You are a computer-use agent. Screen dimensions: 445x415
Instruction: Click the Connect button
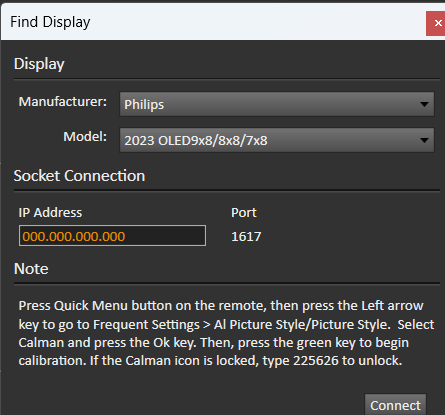click(395, 405)
